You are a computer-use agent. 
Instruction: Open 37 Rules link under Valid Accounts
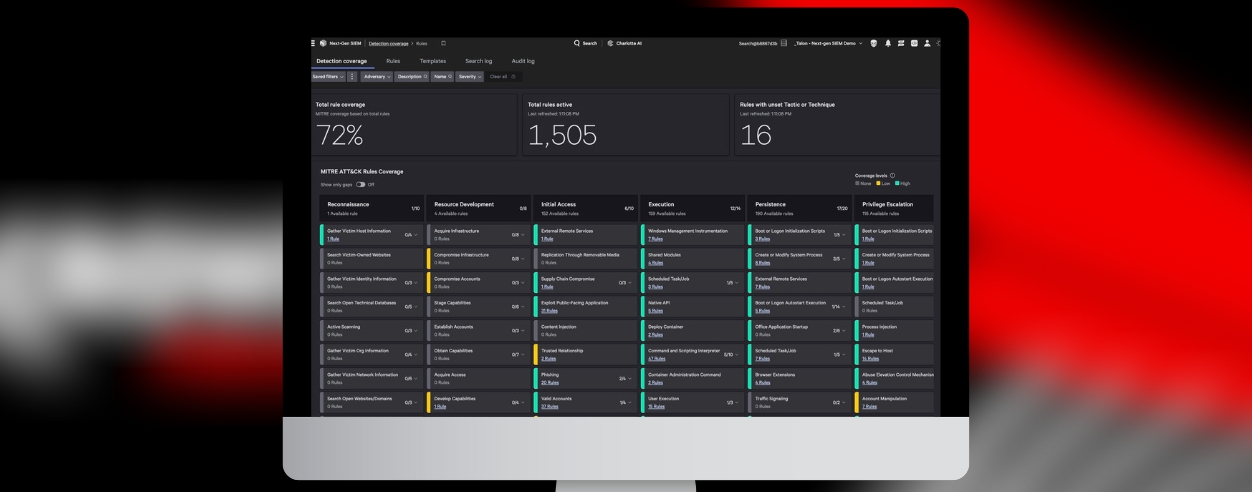549,406
